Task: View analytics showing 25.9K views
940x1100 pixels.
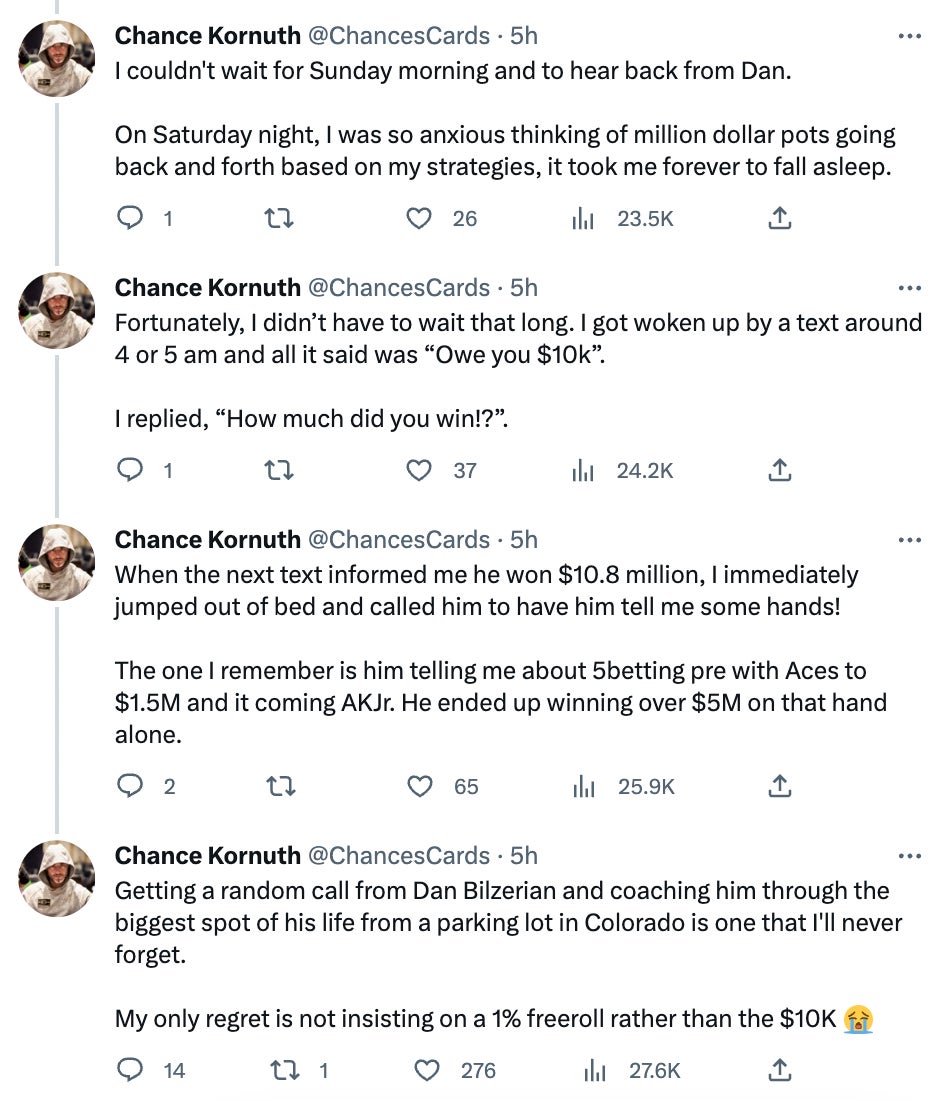Action: click(x=583, y=786)
